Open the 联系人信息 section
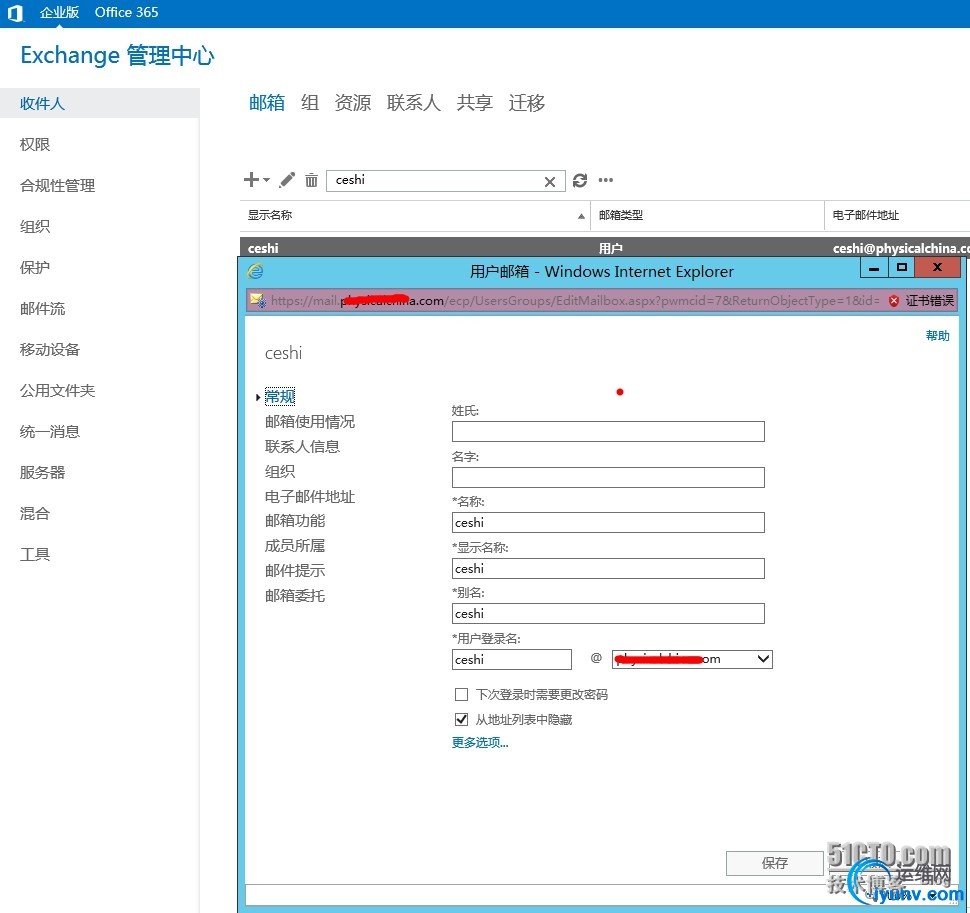The height and width of the screenshot is (913, 970). [x=303, y=447]
